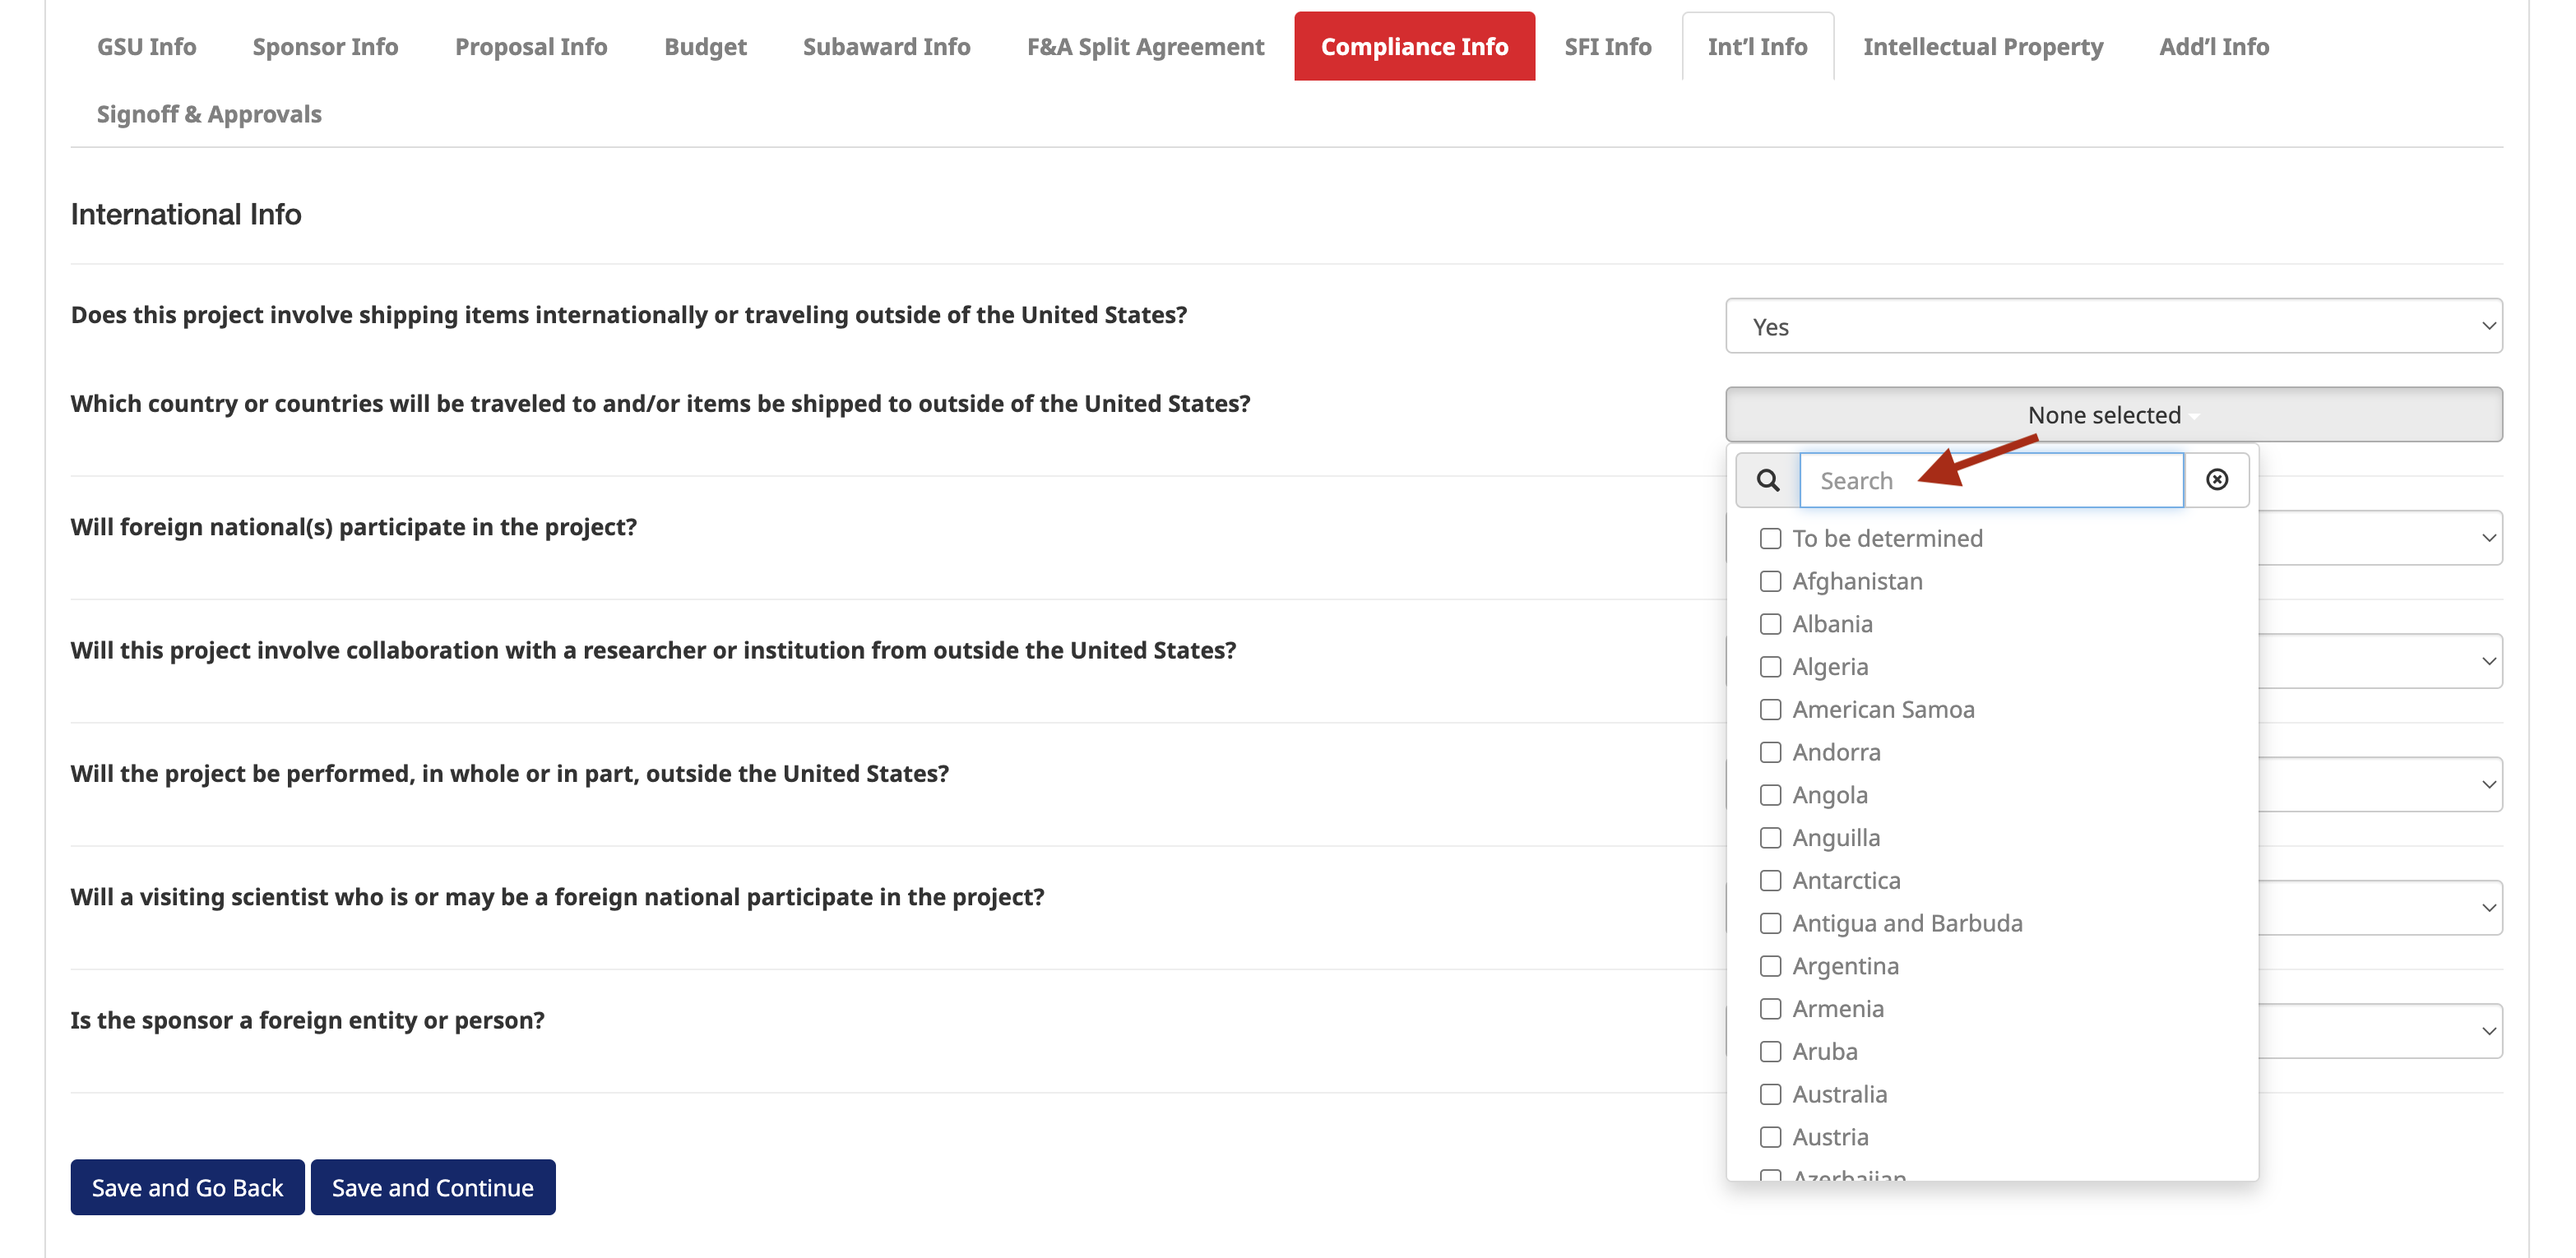Select the Angola checkbox
The width and height of the screenshot is (2576, 1258).
click(1770, 795)
